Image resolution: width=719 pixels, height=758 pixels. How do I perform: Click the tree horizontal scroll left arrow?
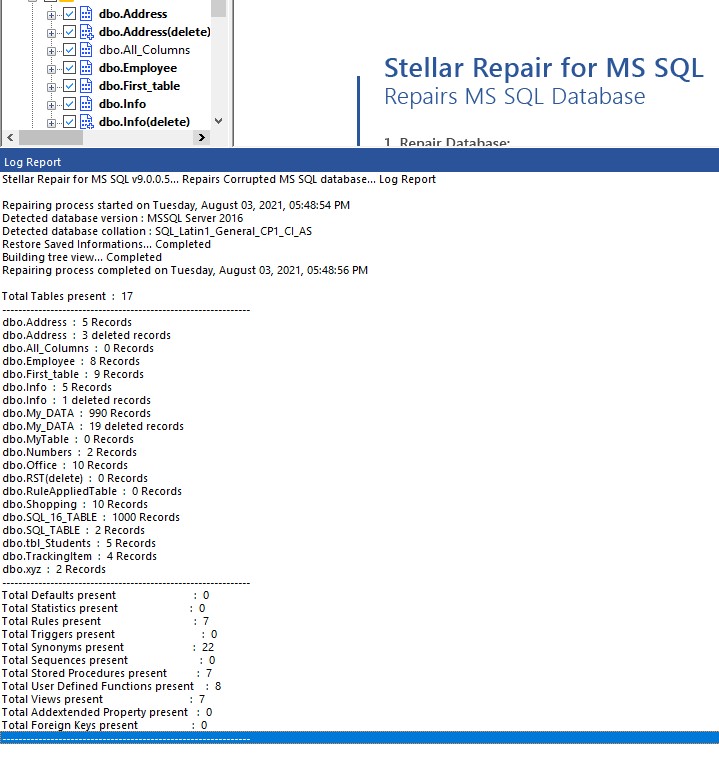click(x=10, y=138)
